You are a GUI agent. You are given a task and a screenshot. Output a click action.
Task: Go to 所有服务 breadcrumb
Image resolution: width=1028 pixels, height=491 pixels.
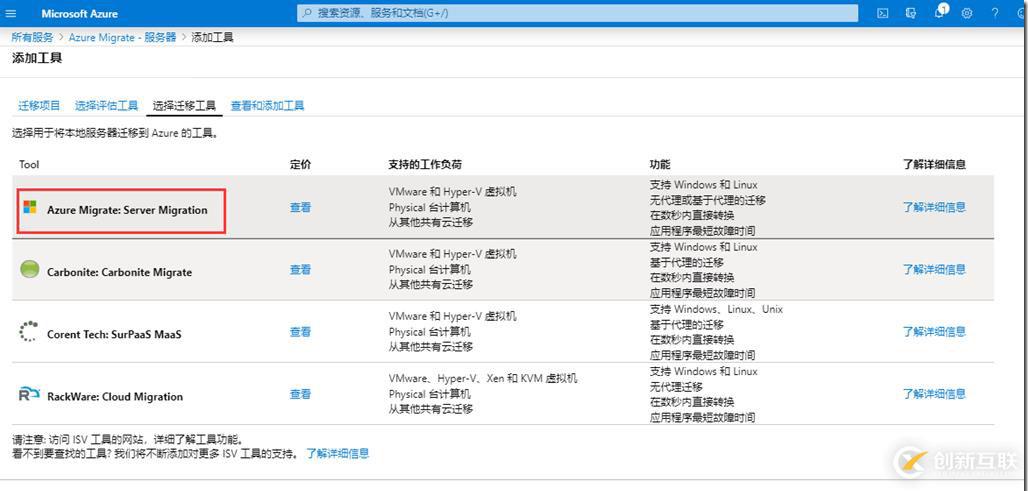(x=33, y=37)
